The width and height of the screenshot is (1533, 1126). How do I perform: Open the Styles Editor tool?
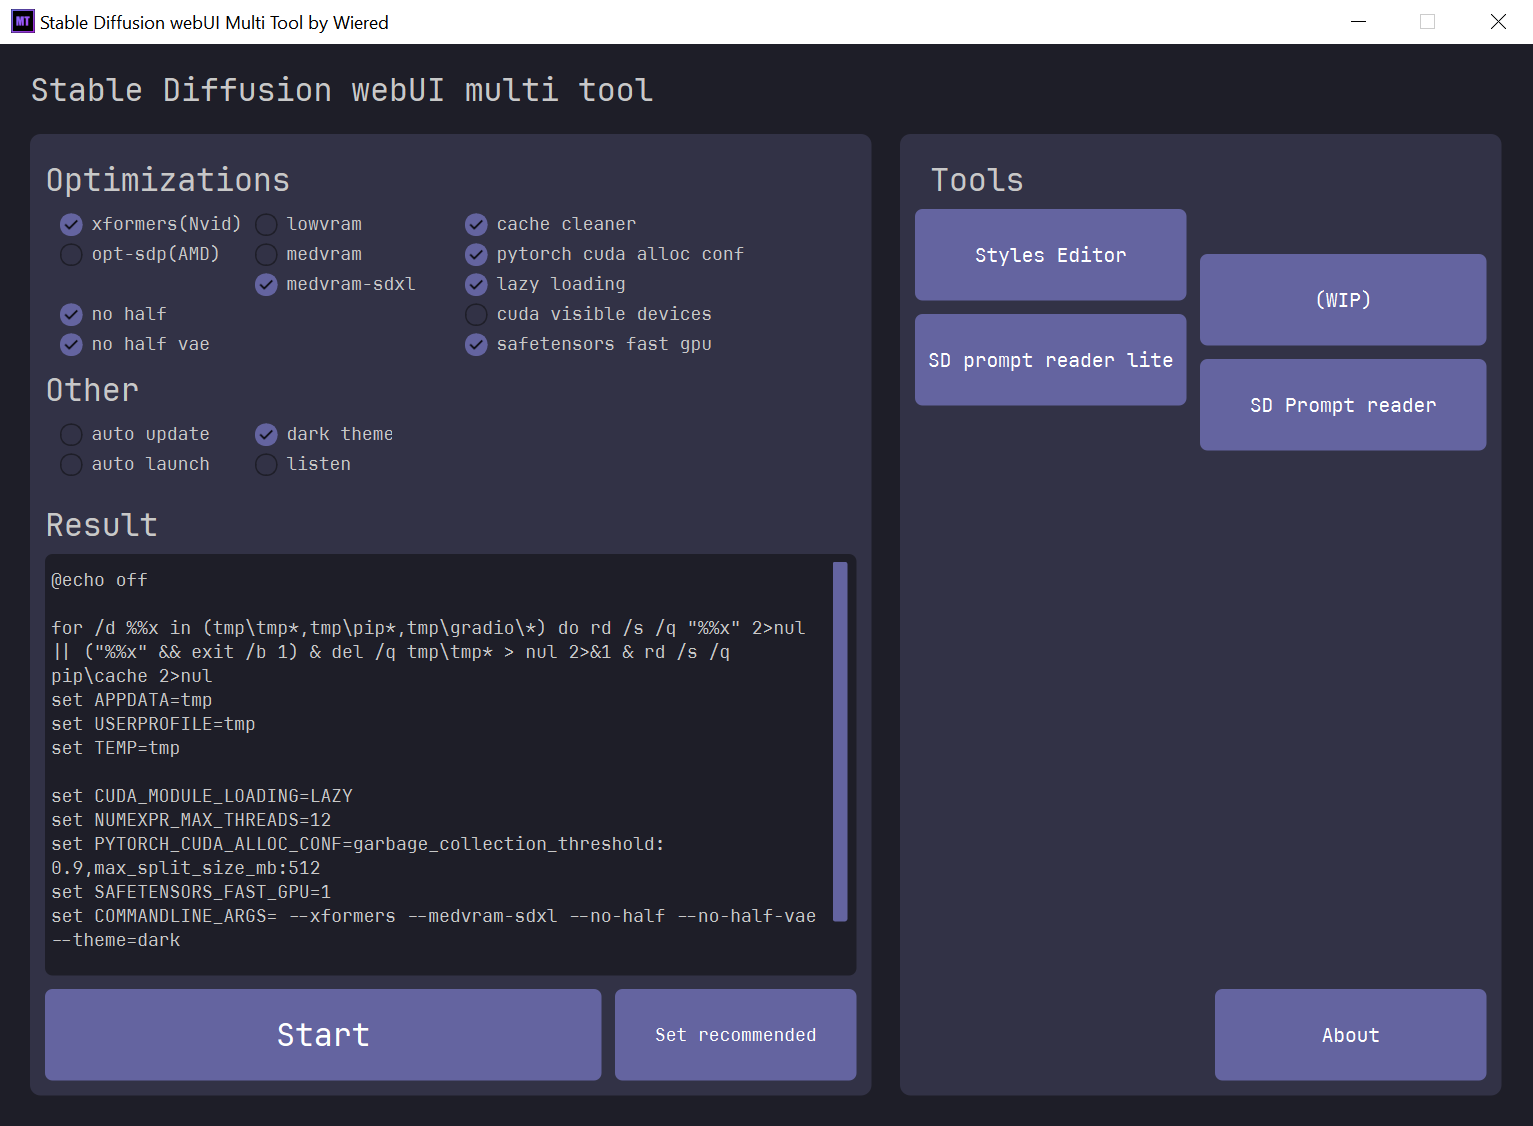pyautogui.click(x=1051, y=255)
